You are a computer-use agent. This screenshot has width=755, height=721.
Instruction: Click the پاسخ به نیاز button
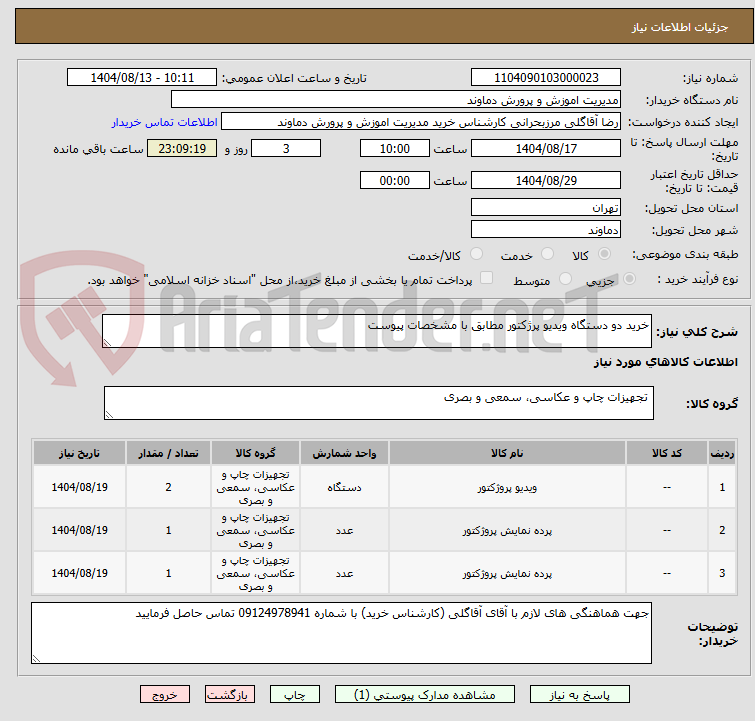579,695
